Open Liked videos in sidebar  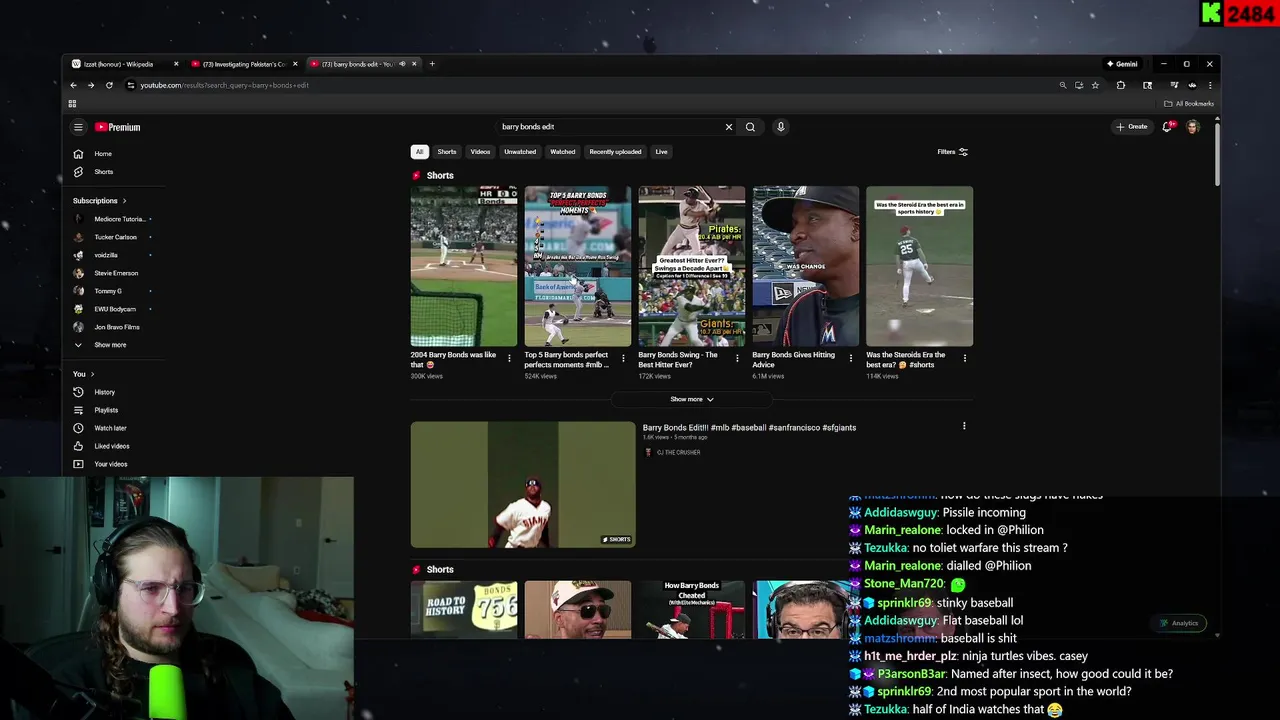click(111, 446)
